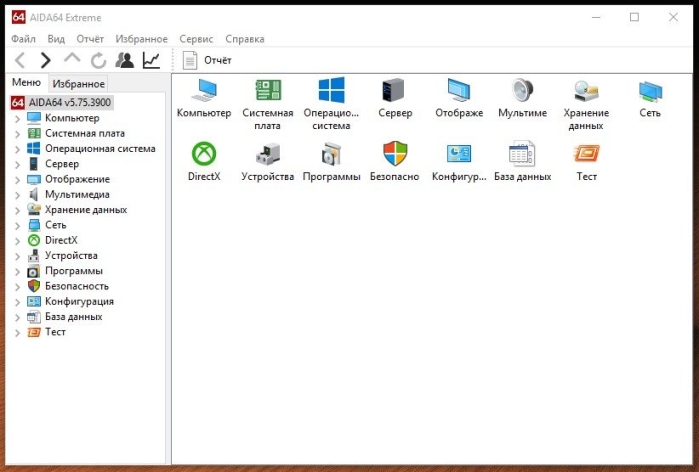Image resolution: width=699 pixels, height=472 pixels.
Task: Expand the DirectX tree node chevron
Action: tap(17, 241)
